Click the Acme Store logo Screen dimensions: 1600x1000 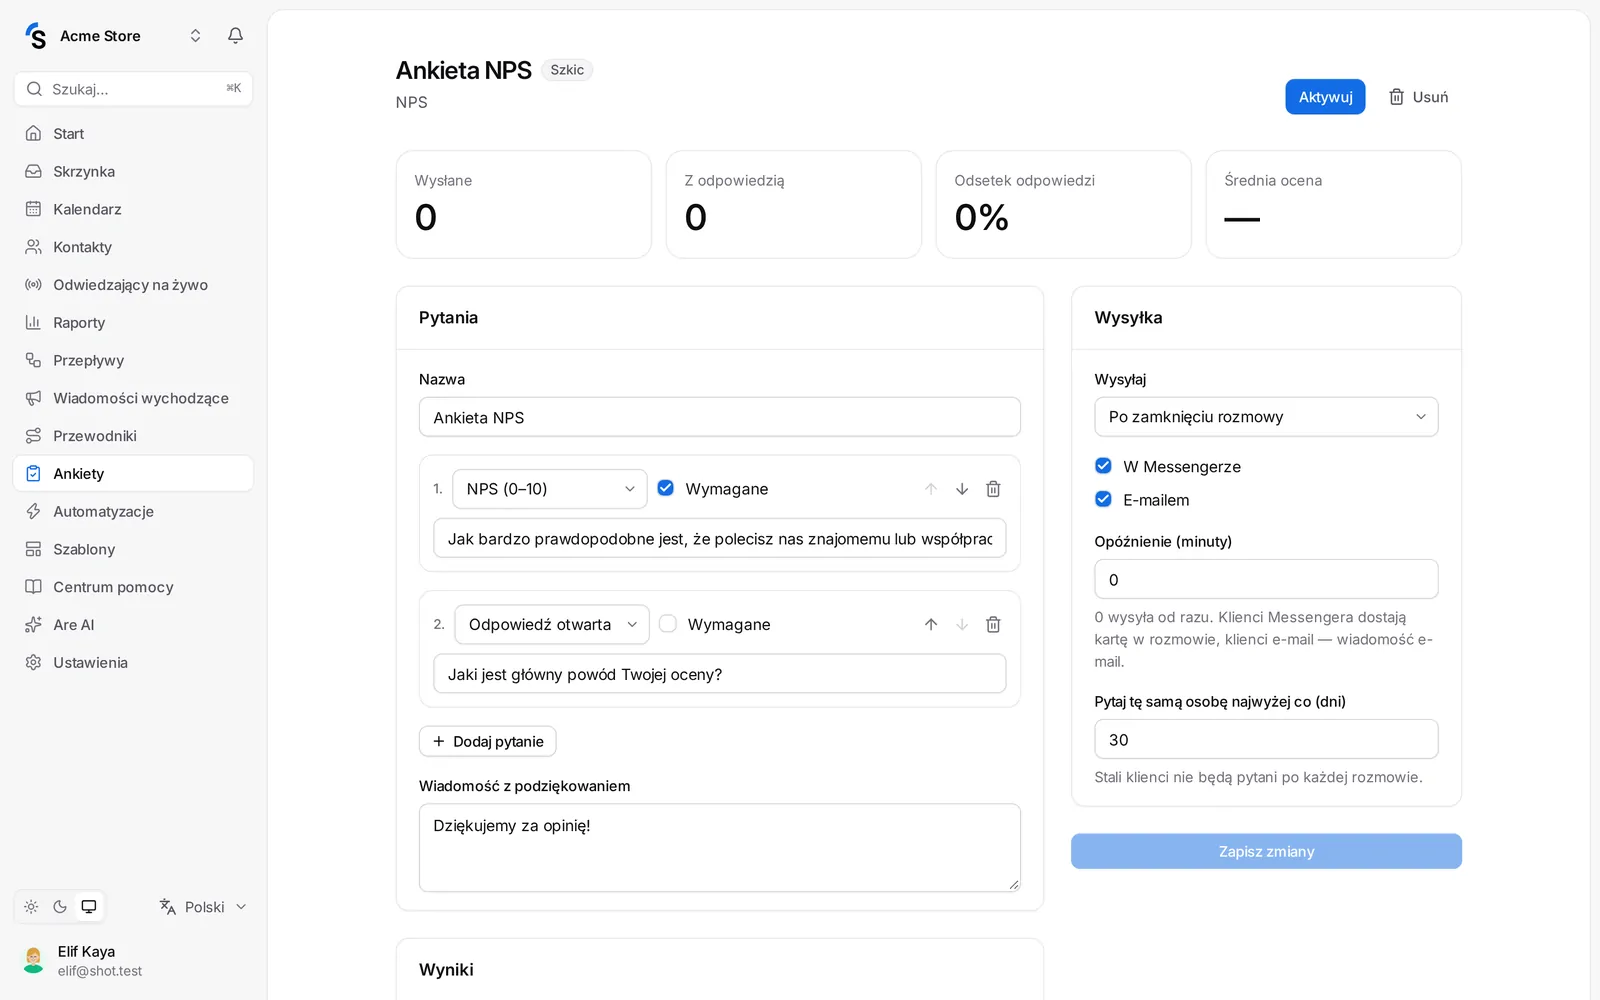(x=36, y=36)
